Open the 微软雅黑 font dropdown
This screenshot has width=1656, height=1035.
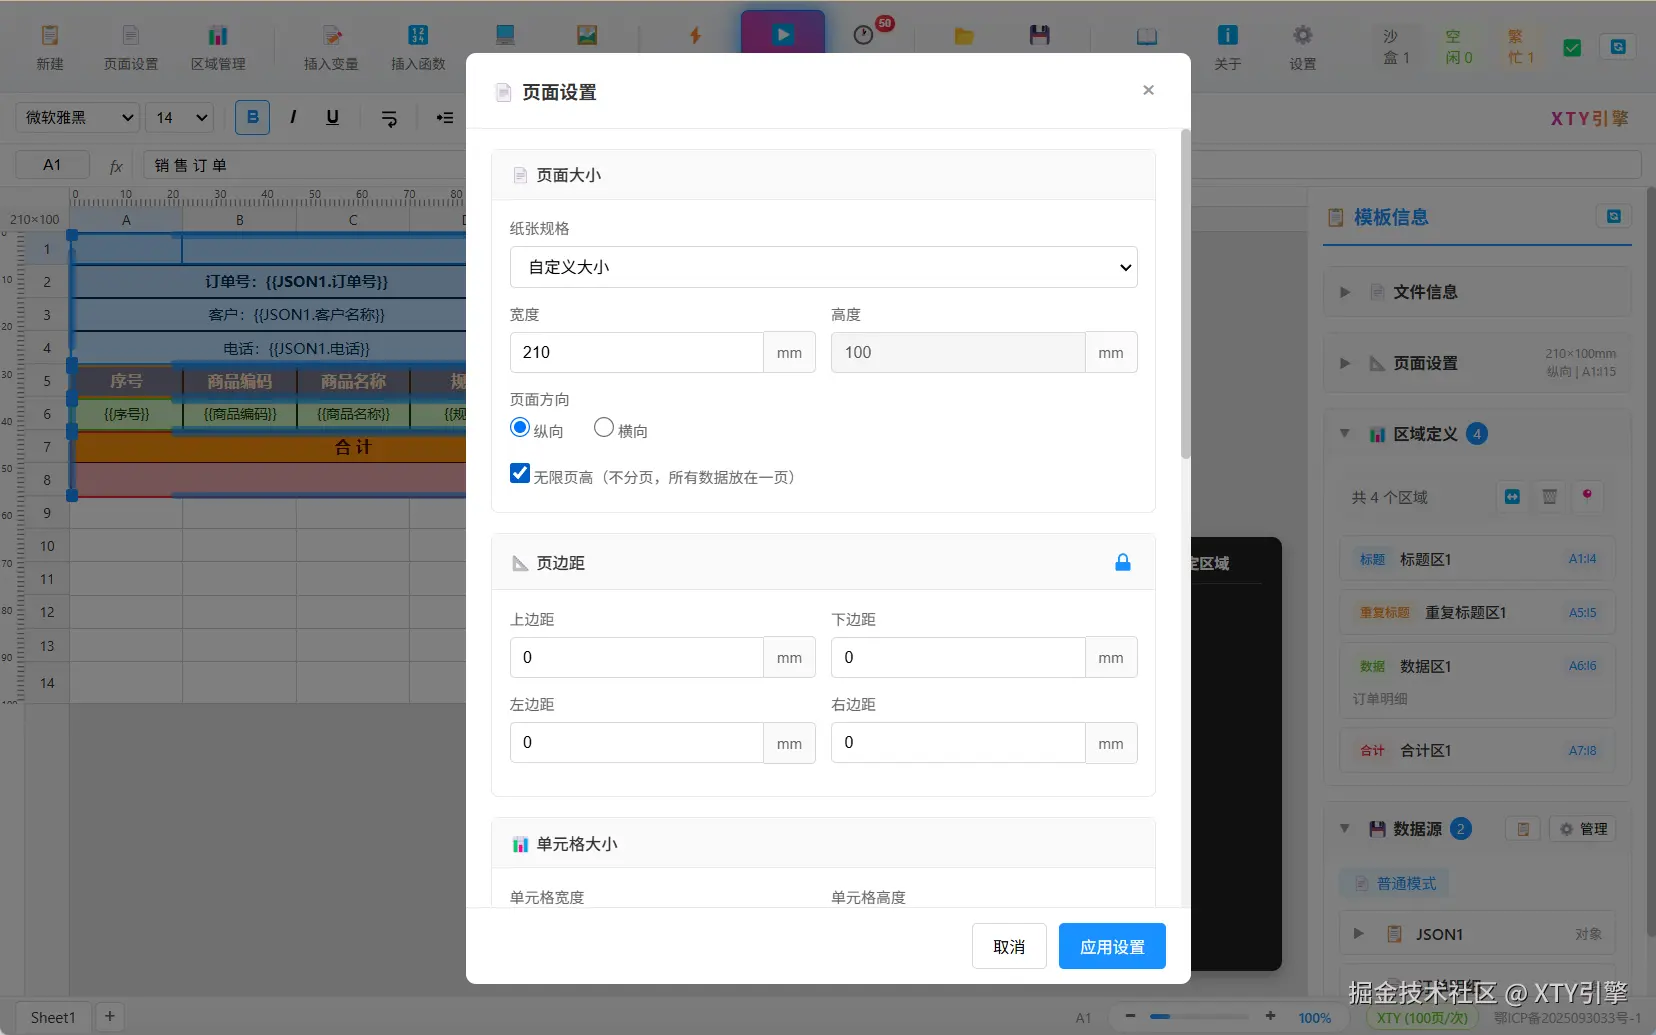77,117
